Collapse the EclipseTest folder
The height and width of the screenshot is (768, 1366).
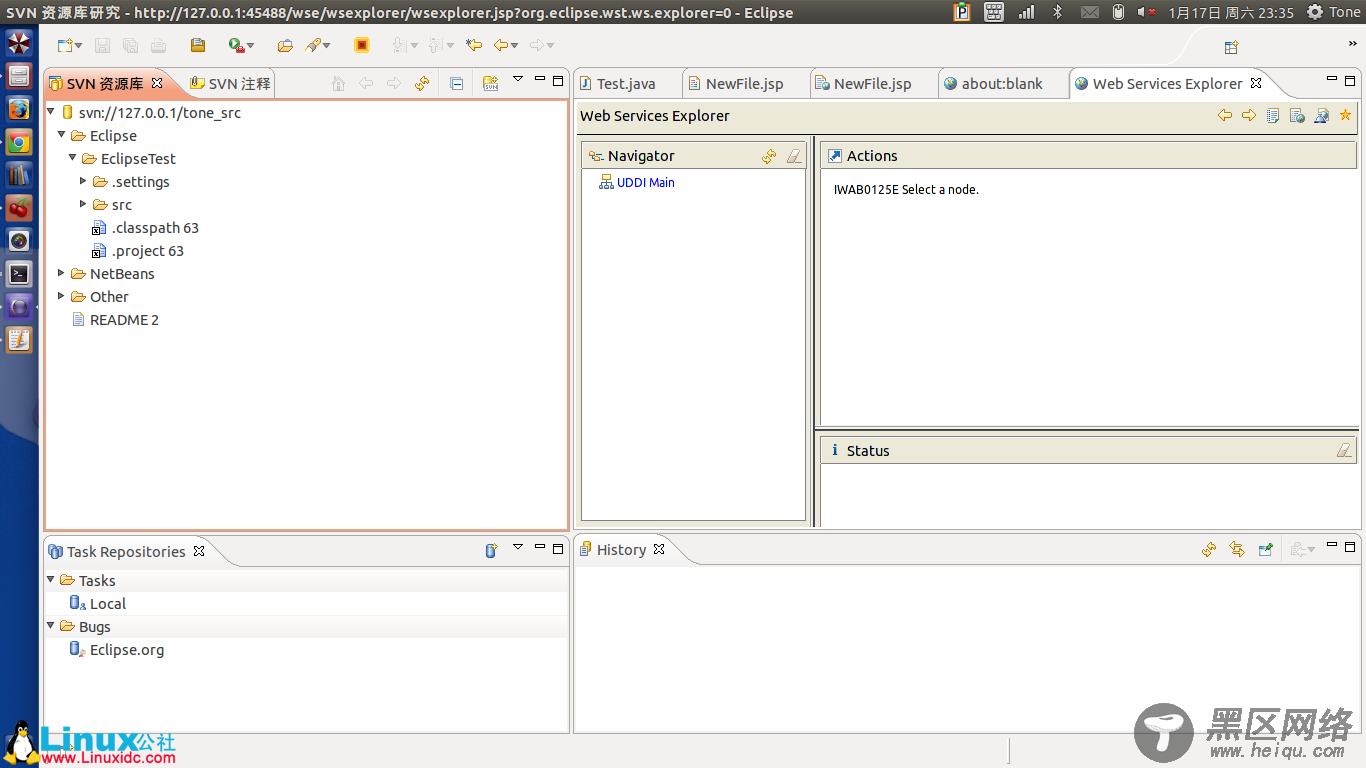pyautogui.click(x=73, y=158)
